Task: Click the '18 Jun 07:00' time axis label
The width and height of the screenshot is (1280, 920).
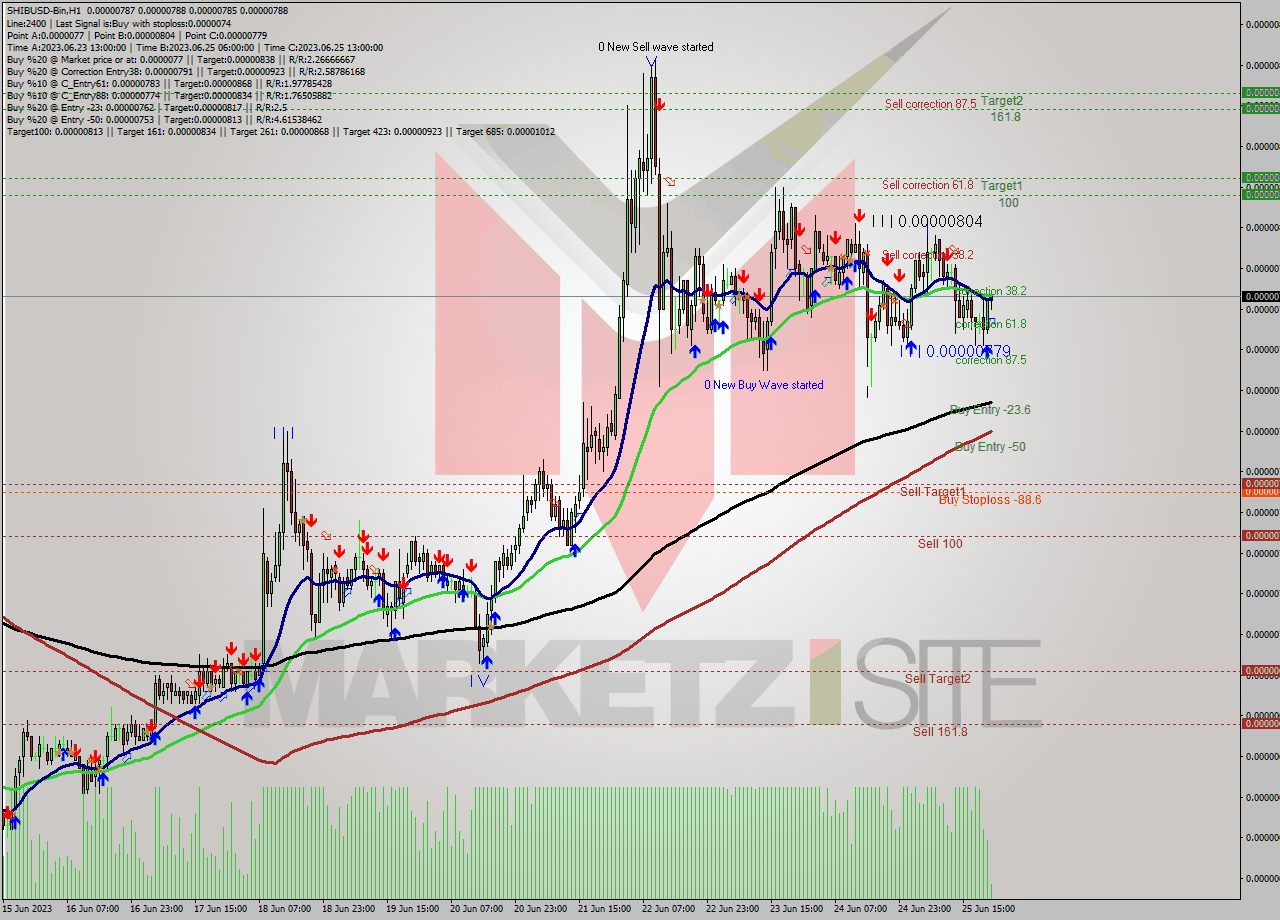Action: [284, 909]
